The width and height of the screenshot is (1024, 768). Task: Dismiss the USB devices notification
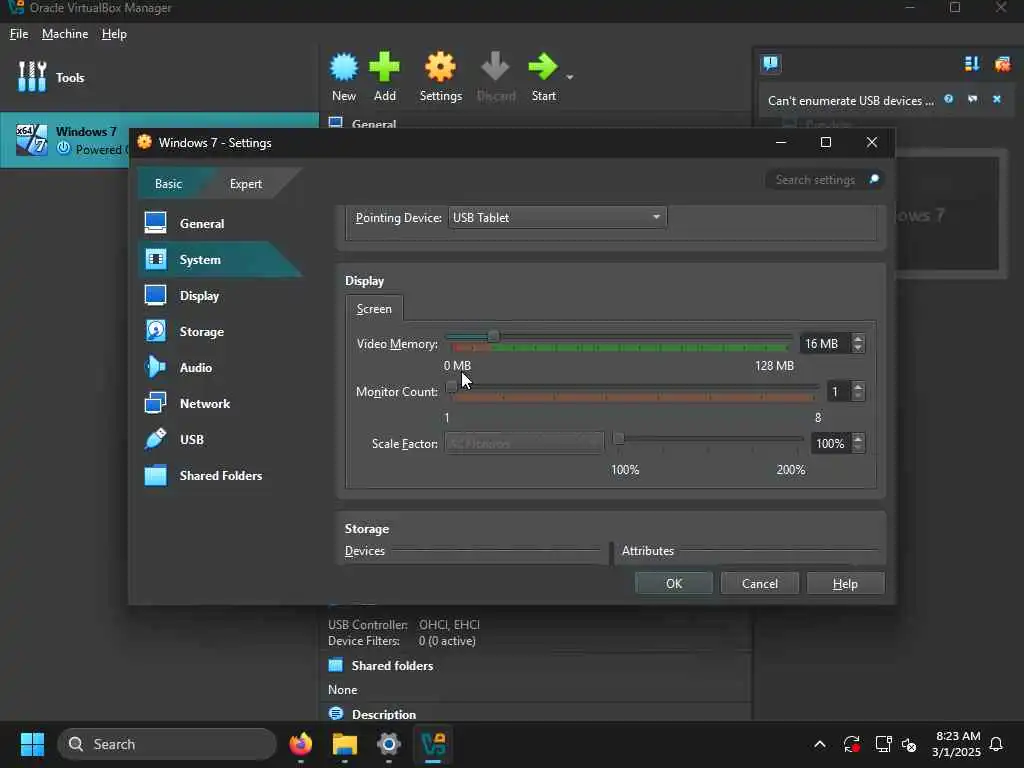[997, 99]
